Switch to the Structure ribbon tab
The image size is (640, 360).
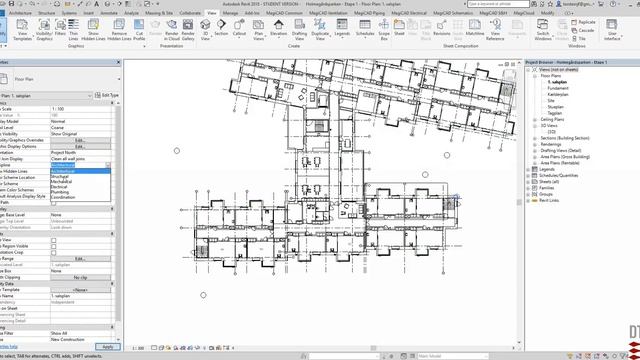pos(47,13)
